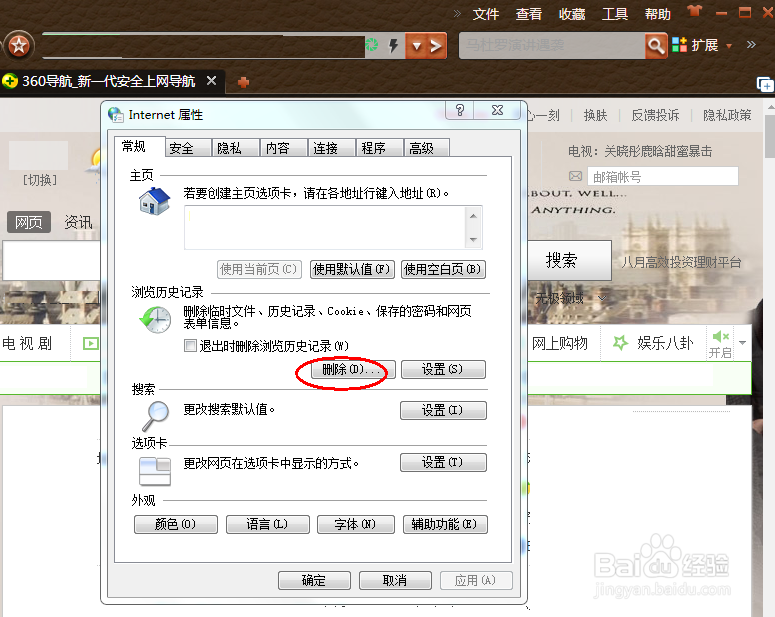Click the 邮箱帐号 input field
The height and width of the screenshot is (617, 775).
pos(663,176)
